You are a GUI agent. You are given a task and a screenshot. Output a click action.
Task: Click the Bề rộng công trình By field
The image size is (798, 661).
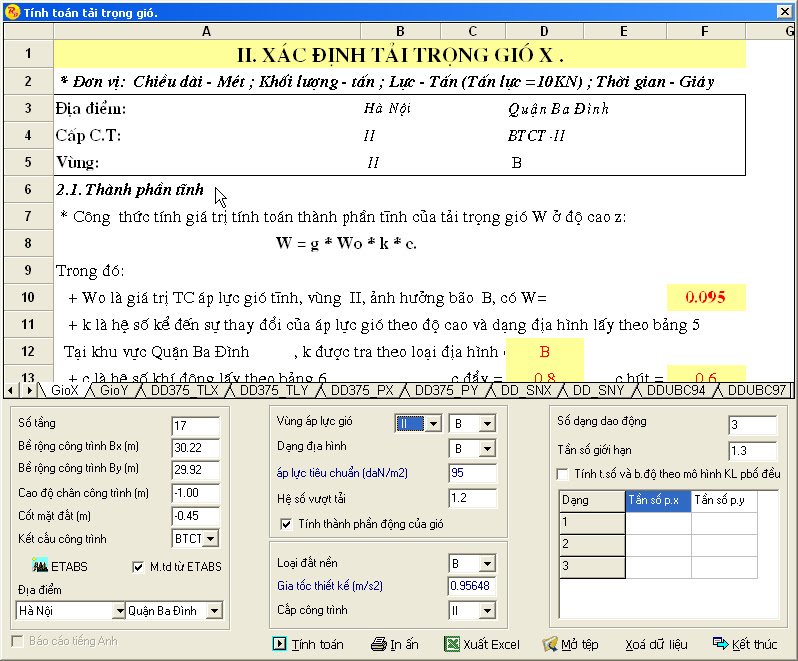coord(195,470)
